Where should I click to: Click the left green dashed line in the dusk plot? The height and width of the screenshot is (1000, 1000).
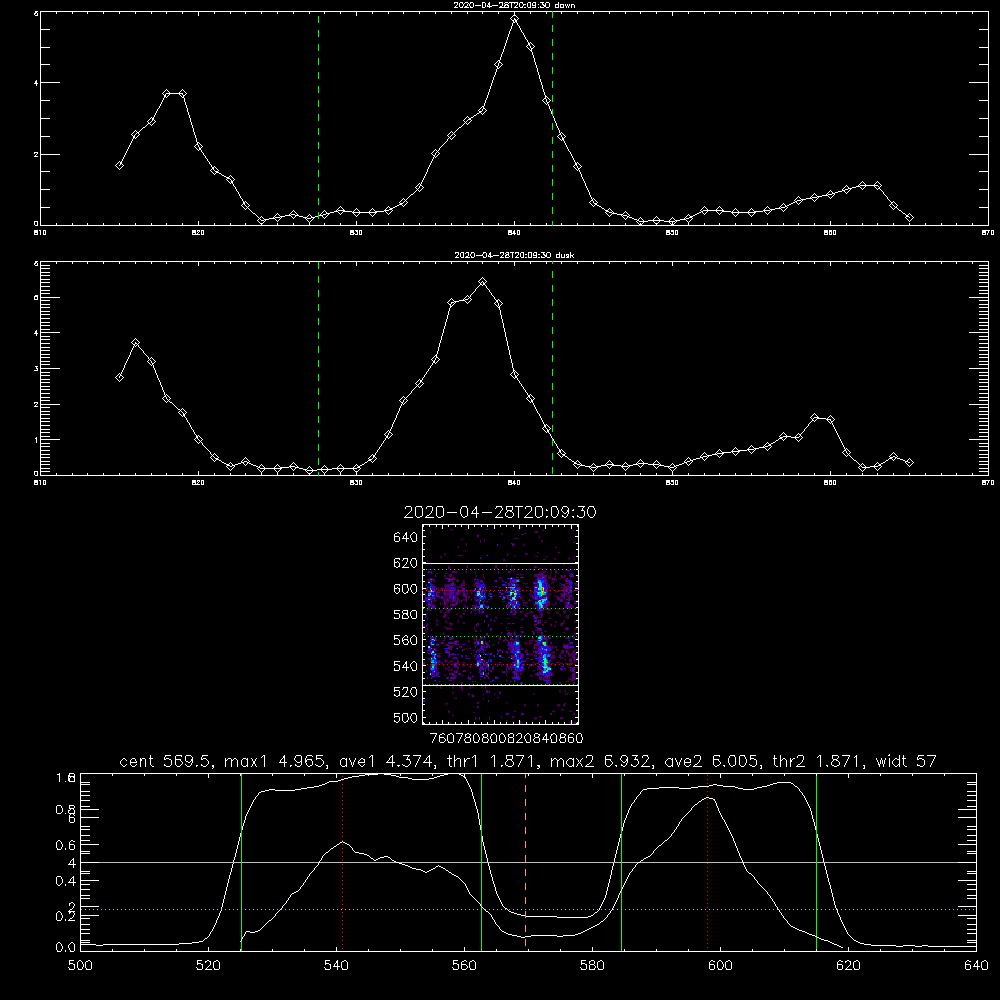click(318, 368)
